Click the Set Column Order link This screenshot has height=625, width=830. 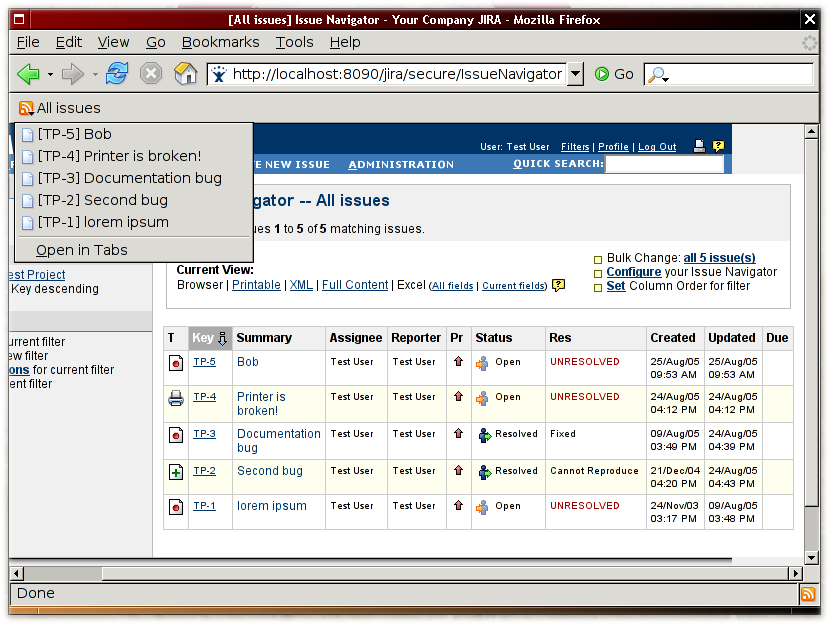pos(616,286)
